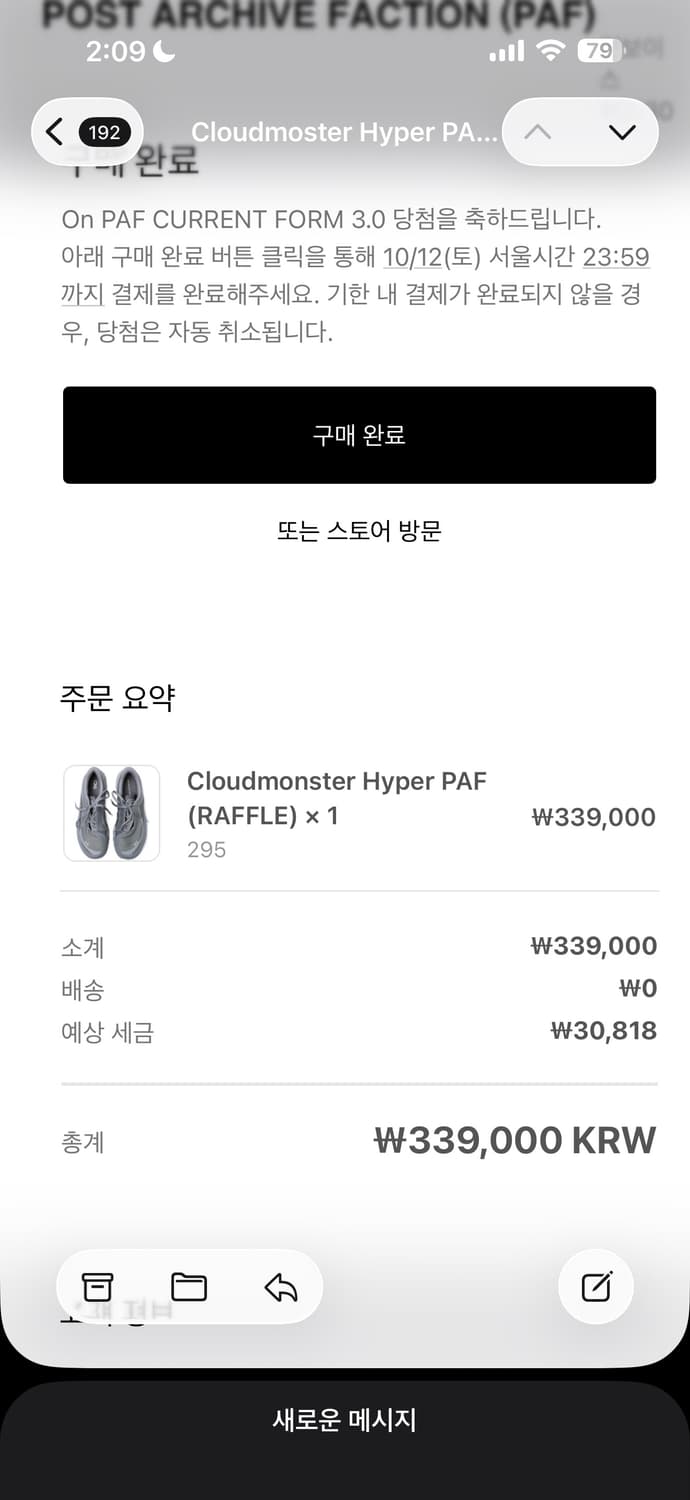
Task: Tap the Cloudmonster Hyper PAF (RAFFLE) item name
Action: point(336,798)
